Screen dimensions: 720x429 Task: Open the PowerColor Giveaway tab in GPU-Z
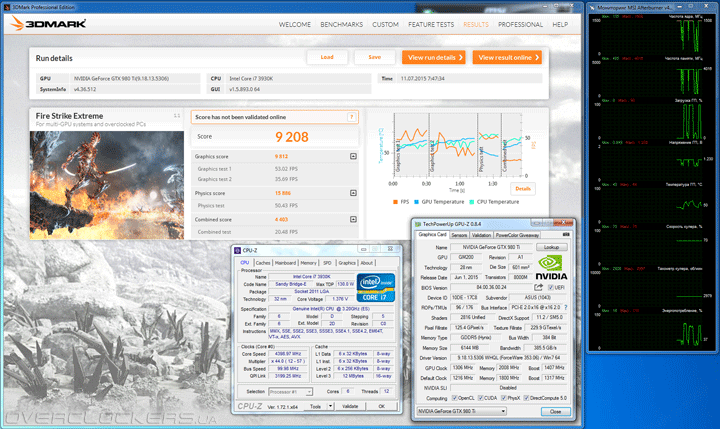pos(517,235)
